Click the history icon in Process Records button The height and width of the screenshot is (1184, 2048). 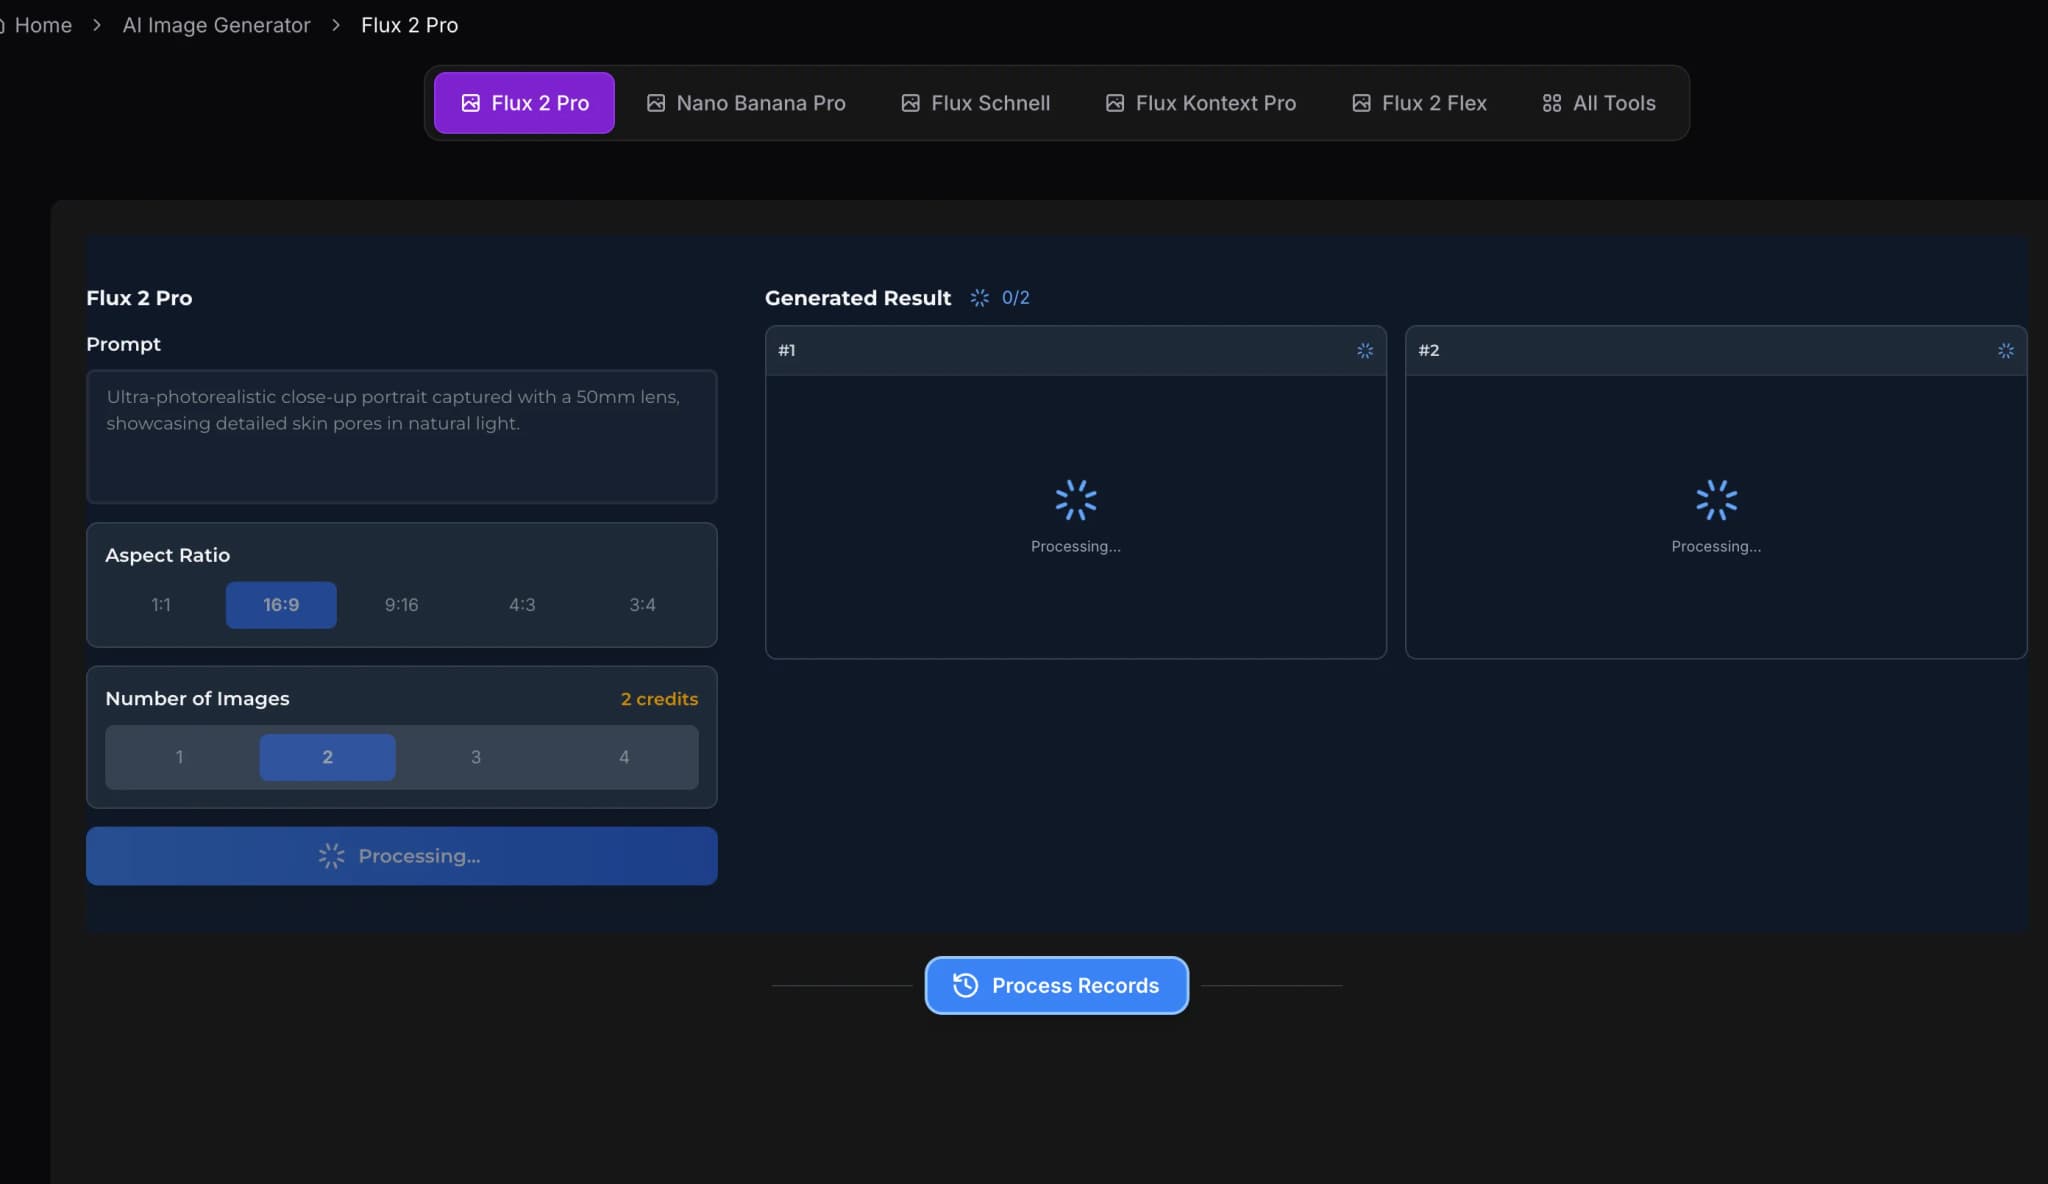point(964,985)
